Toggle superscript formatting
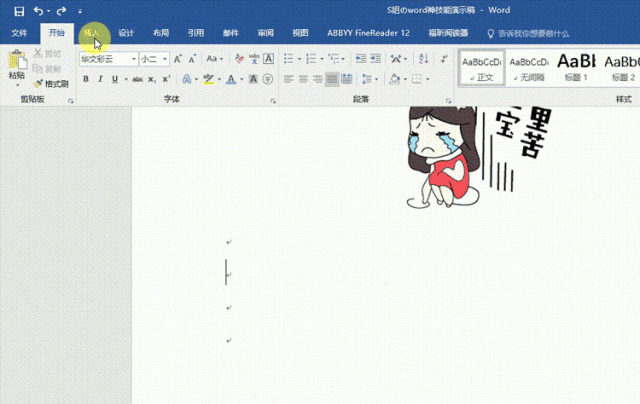The width and height of the screenshot is (640, 404). [x=166, y=79]
